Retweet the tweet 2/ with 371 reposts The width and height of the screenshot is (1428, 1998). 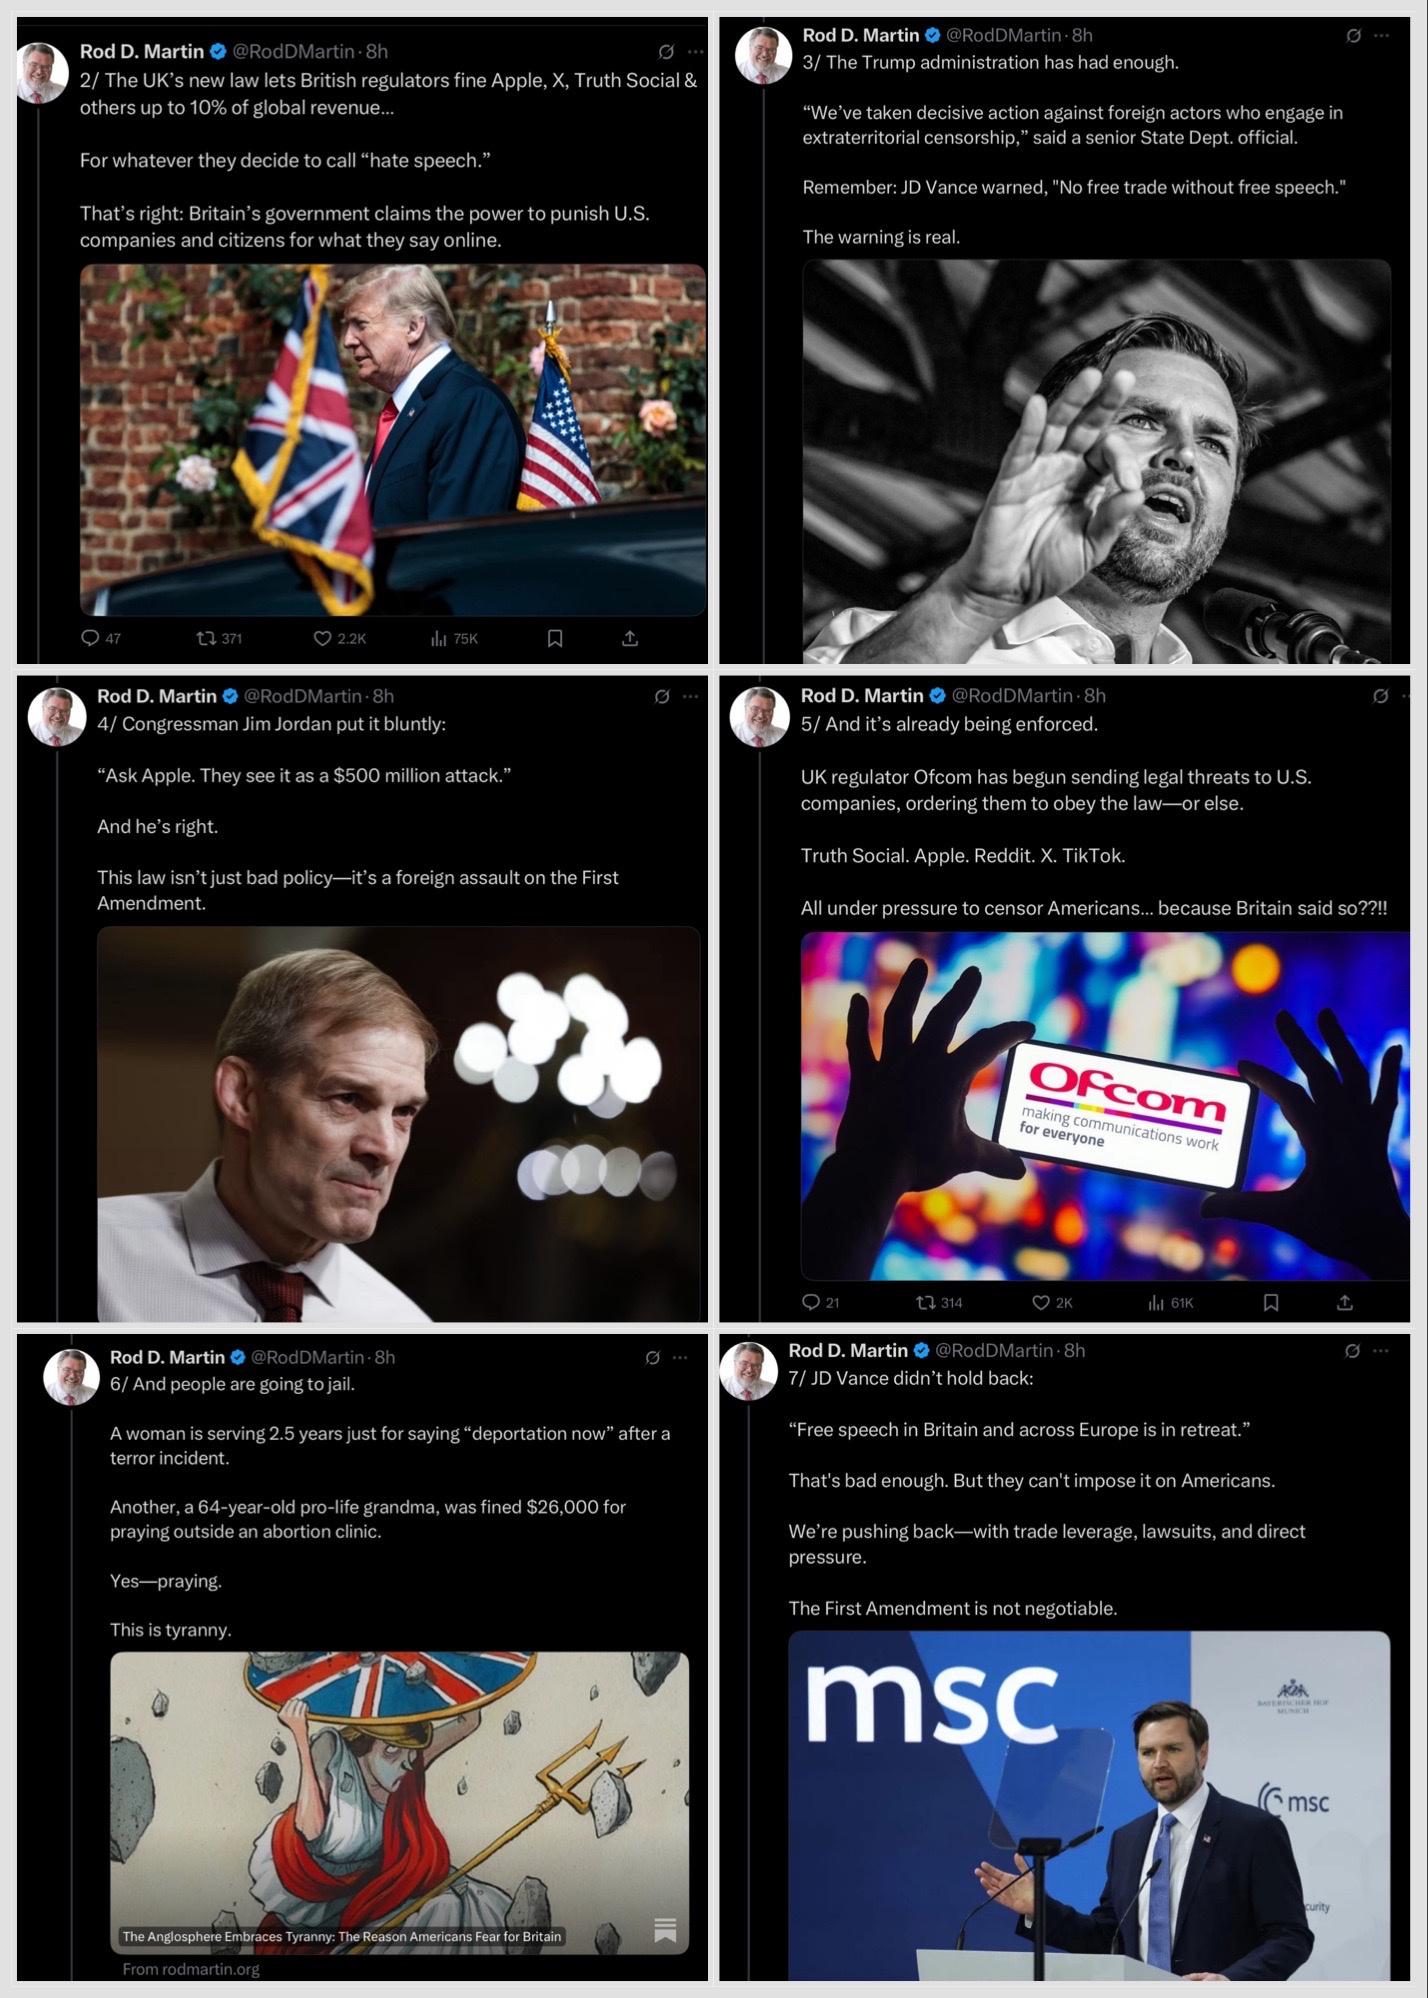[x=206, y=638]
